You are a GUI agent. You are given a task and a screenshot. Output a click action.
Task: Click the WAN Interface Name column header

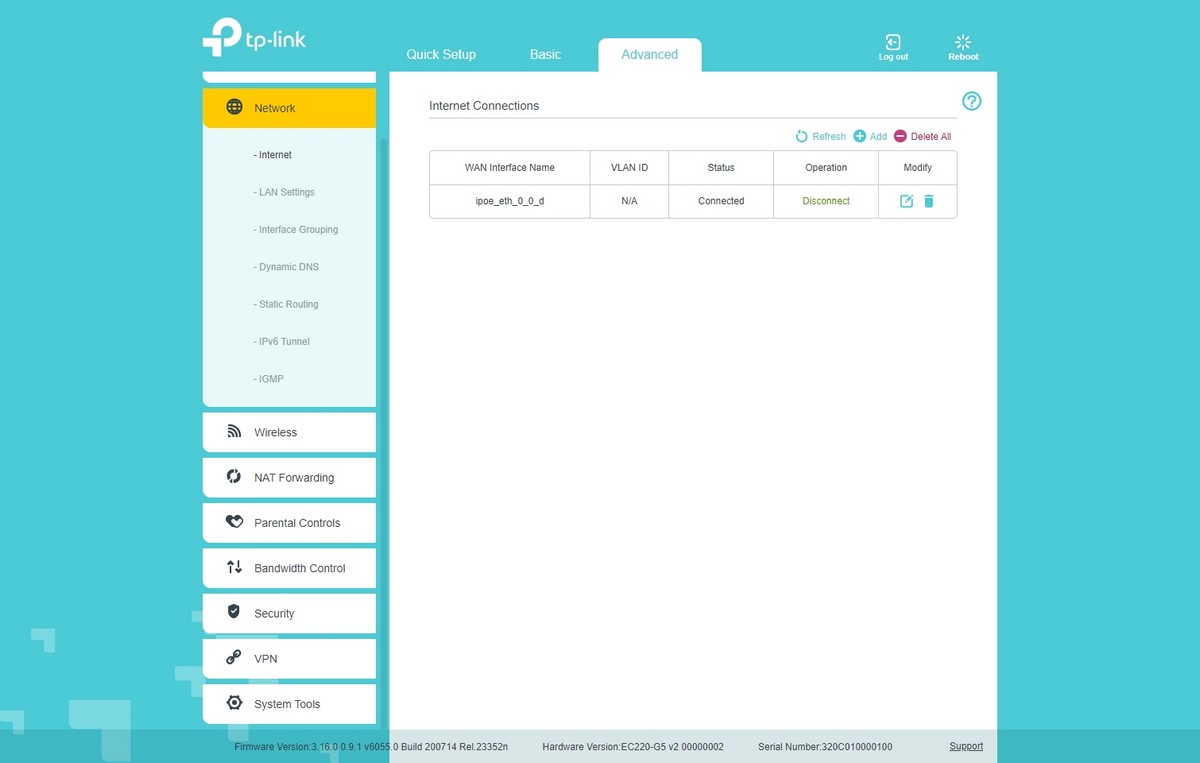click(x=510, y=168)
